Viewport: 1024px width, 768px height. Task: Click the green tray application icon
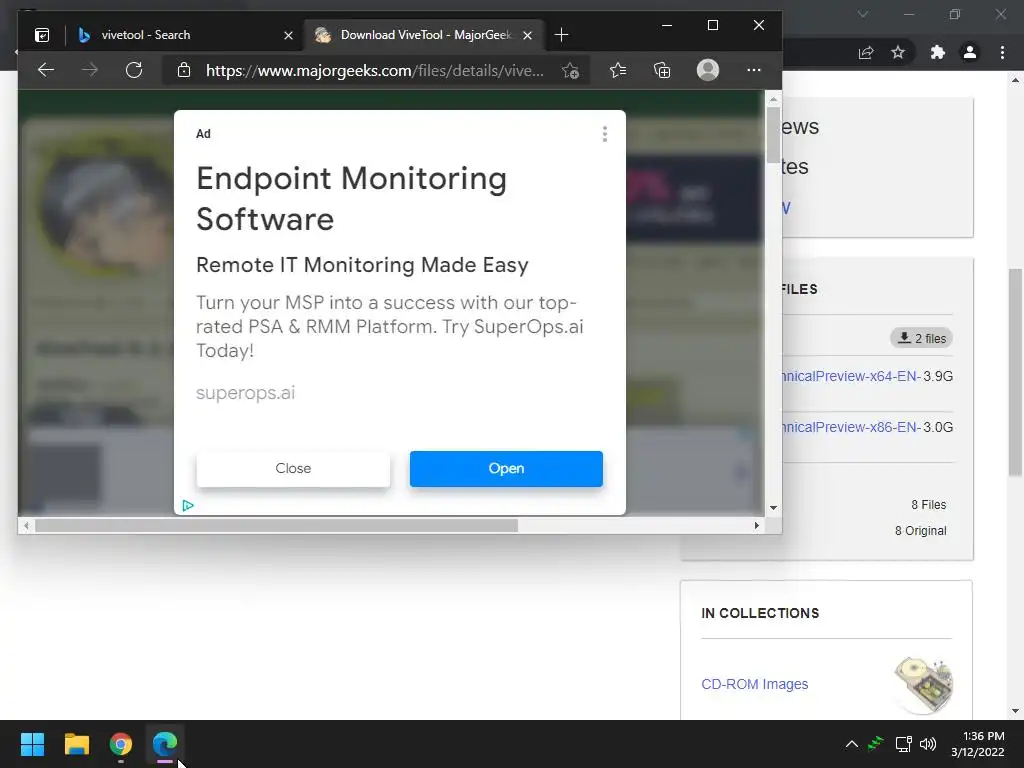[x=876, y=744]
